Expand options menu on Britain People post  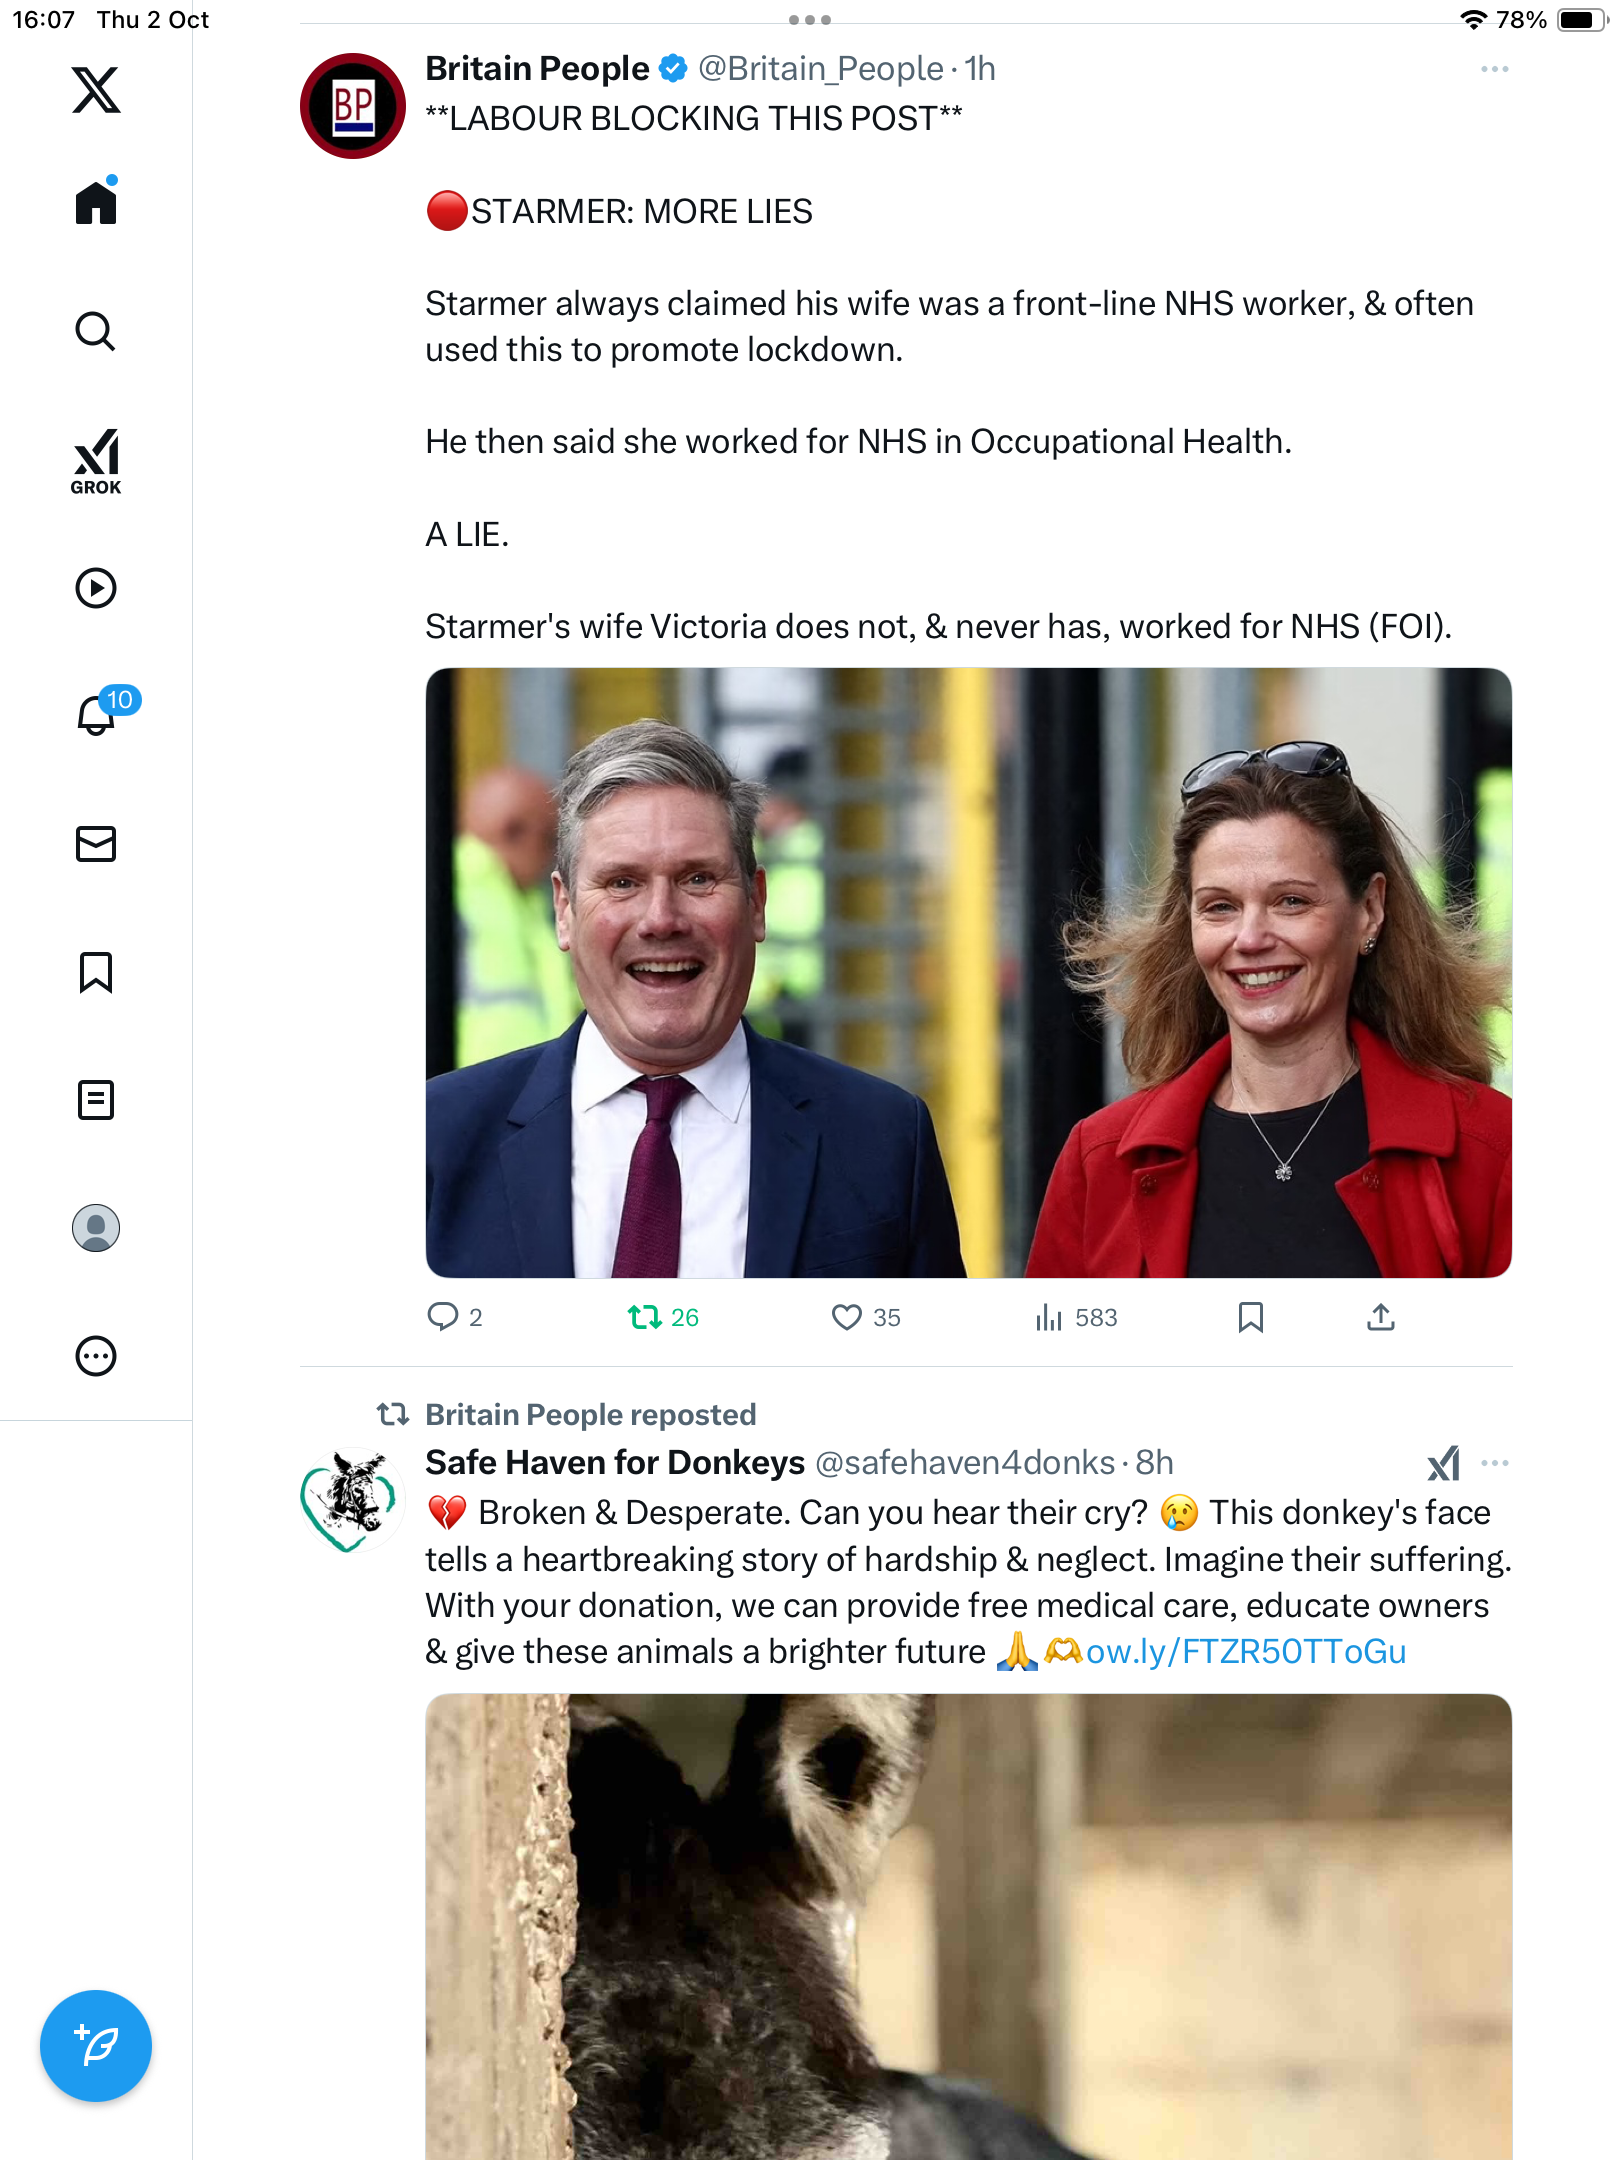(x=1494, y=69)
